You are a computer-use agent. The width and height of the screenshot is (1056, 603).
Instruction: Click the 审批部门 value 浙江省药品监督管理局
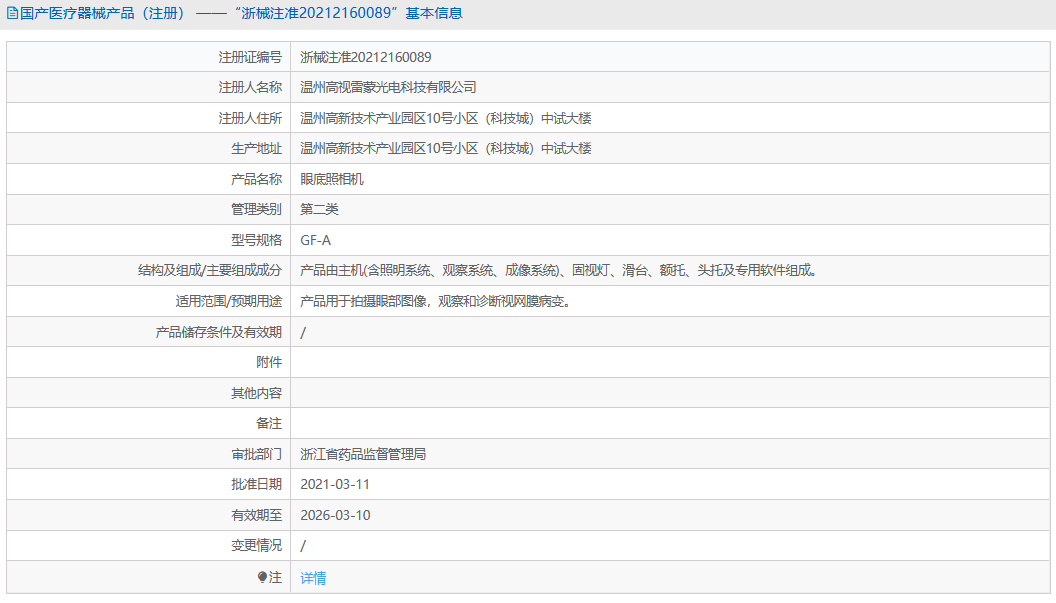pyautogui.click(x=368, y=453)
